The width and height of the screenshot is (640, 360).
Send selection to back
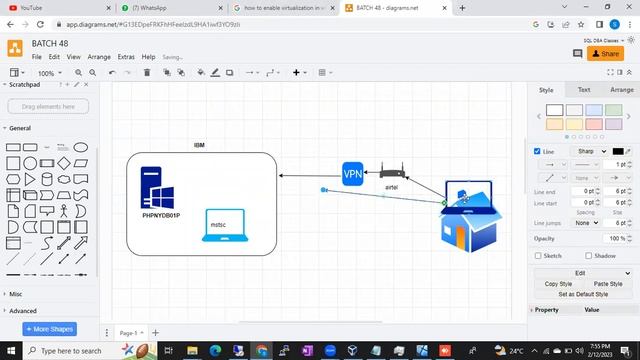coord(181,73)
